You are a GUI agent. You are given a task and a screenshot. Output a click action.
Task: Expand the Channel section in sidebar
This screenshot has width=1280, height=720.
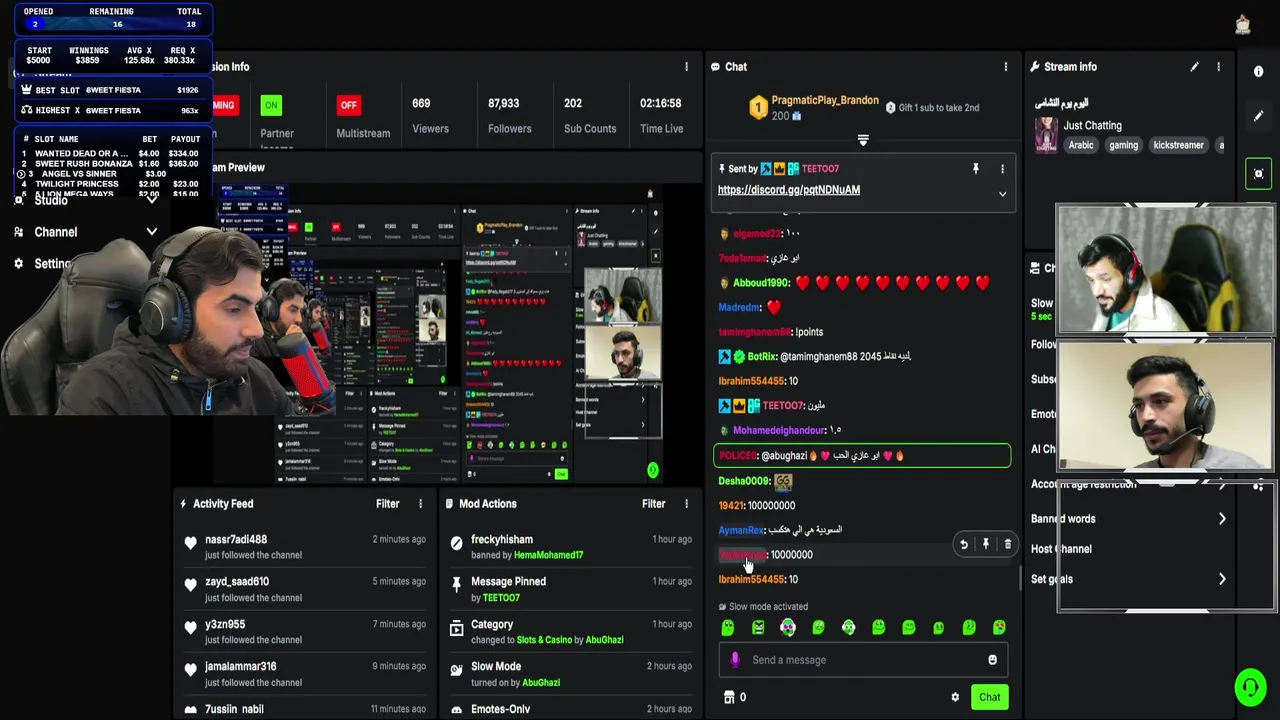click(151, 232)
